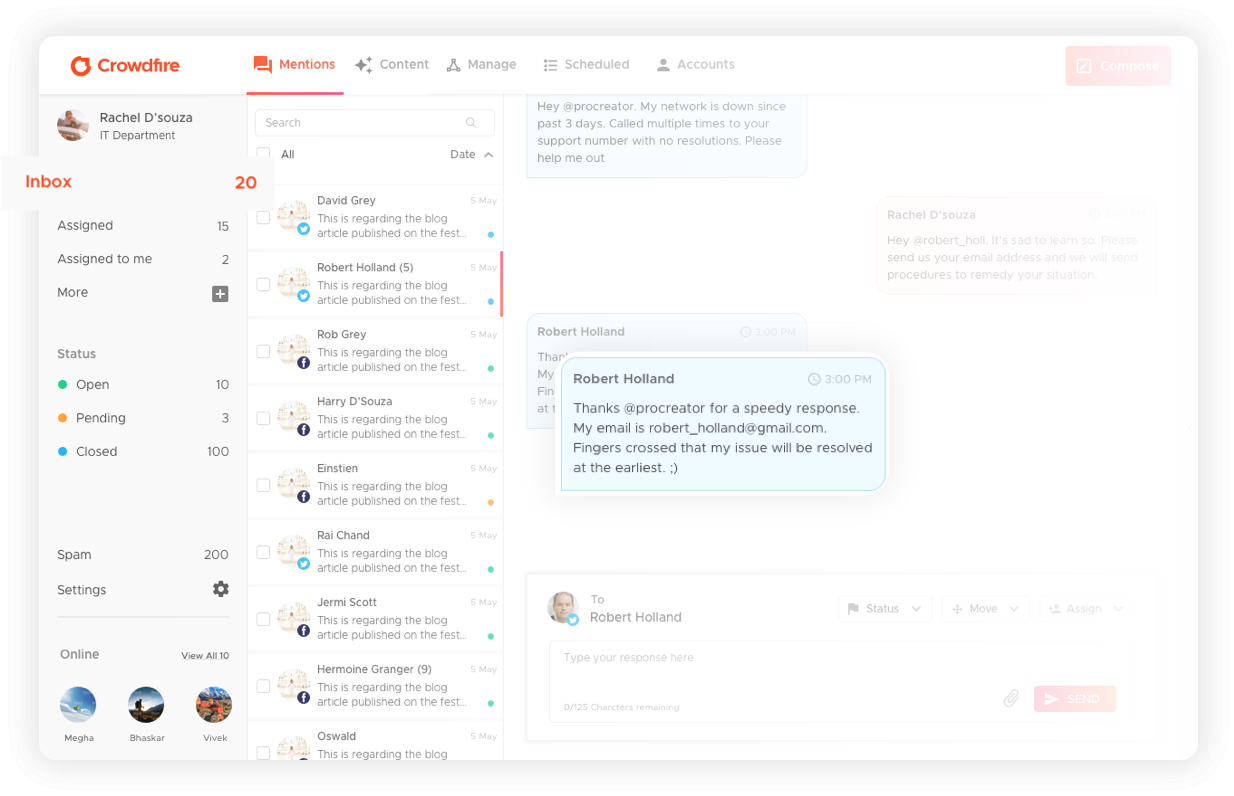
Task: Open the Oswald conversation
Action: pyautogui.click(x=375, y=741)
